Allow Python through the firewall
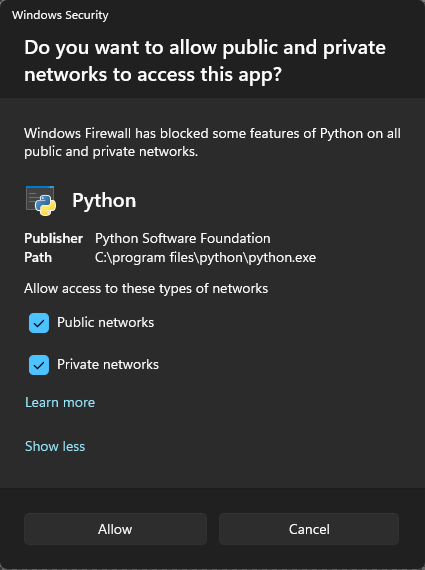Screen dimensions: 425x570 coord(115,529)
